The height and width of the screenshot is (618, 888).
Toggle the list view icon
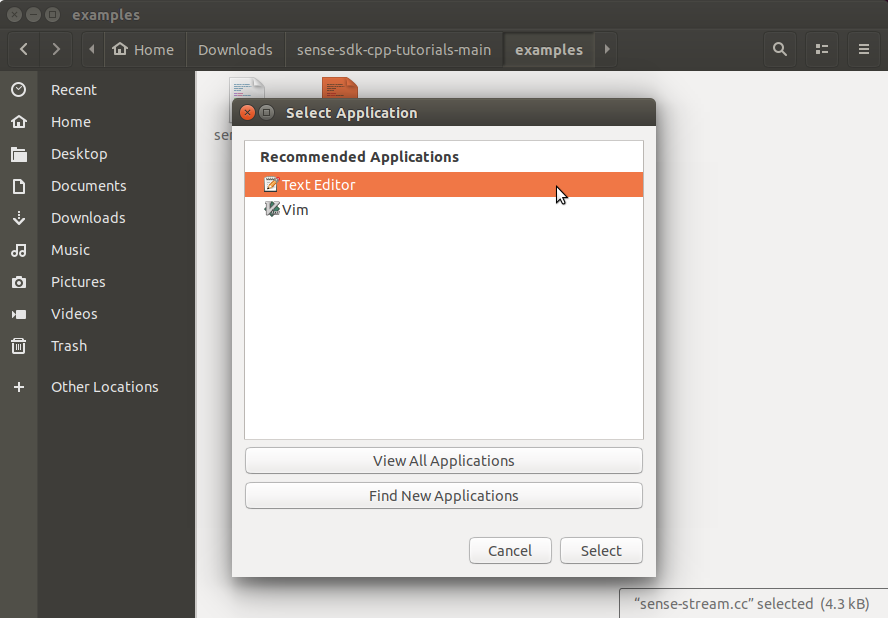822,49
